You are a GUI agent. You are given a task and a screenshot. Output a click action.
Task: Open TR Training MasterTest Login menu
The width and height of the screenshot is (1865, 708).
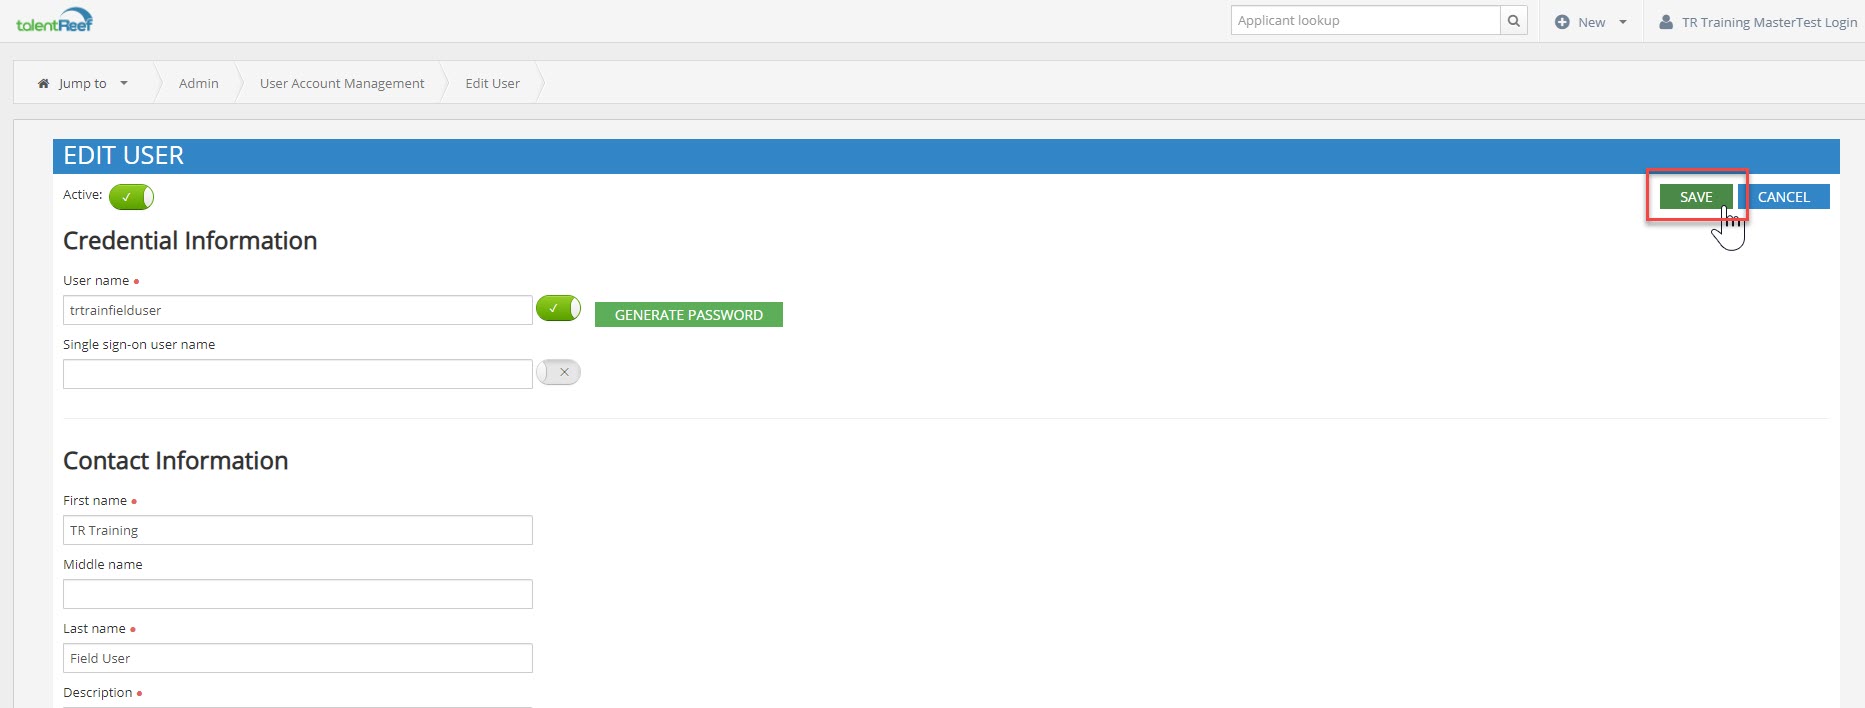[1768, 22]
